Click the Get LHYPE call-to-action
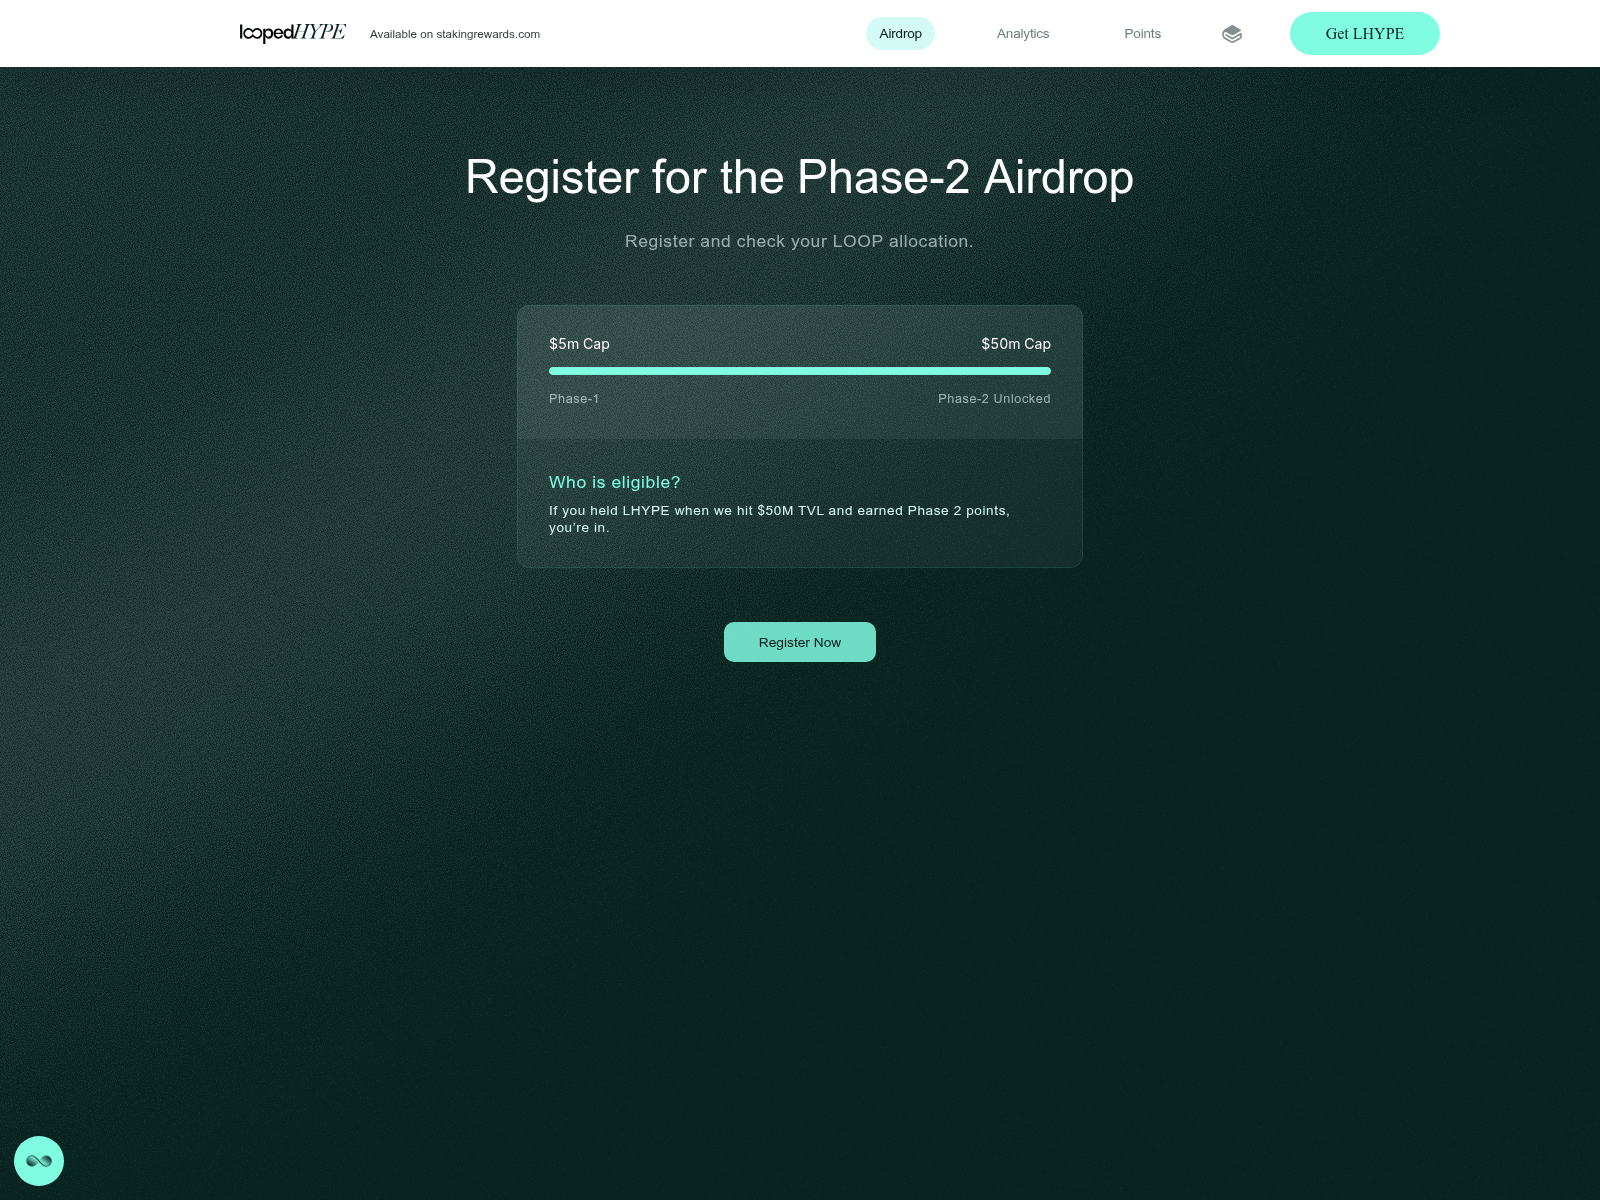This screenshot has width=1600, height=1200. [1364, 33]
